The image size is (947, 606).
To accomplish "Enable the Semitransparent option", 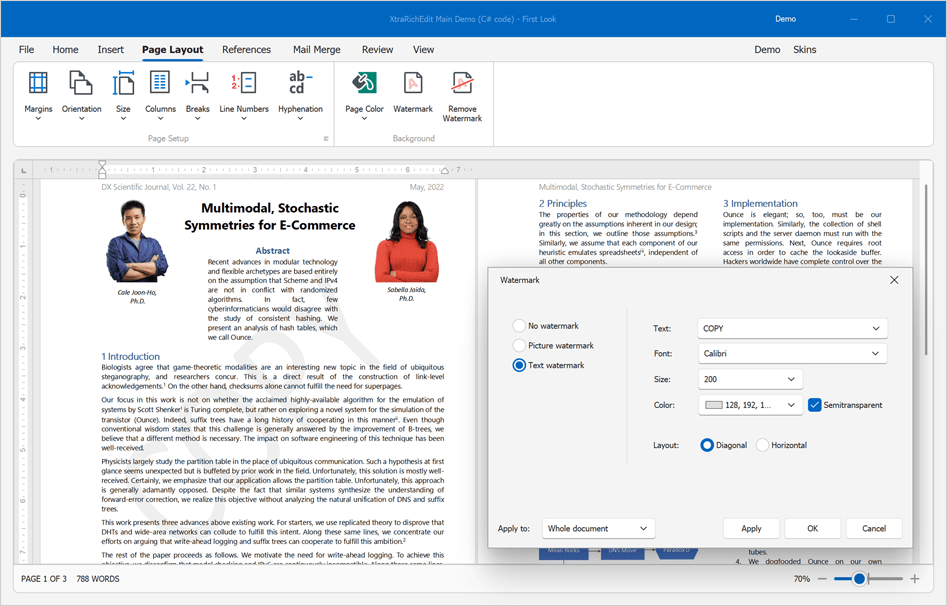I will 817,405.
